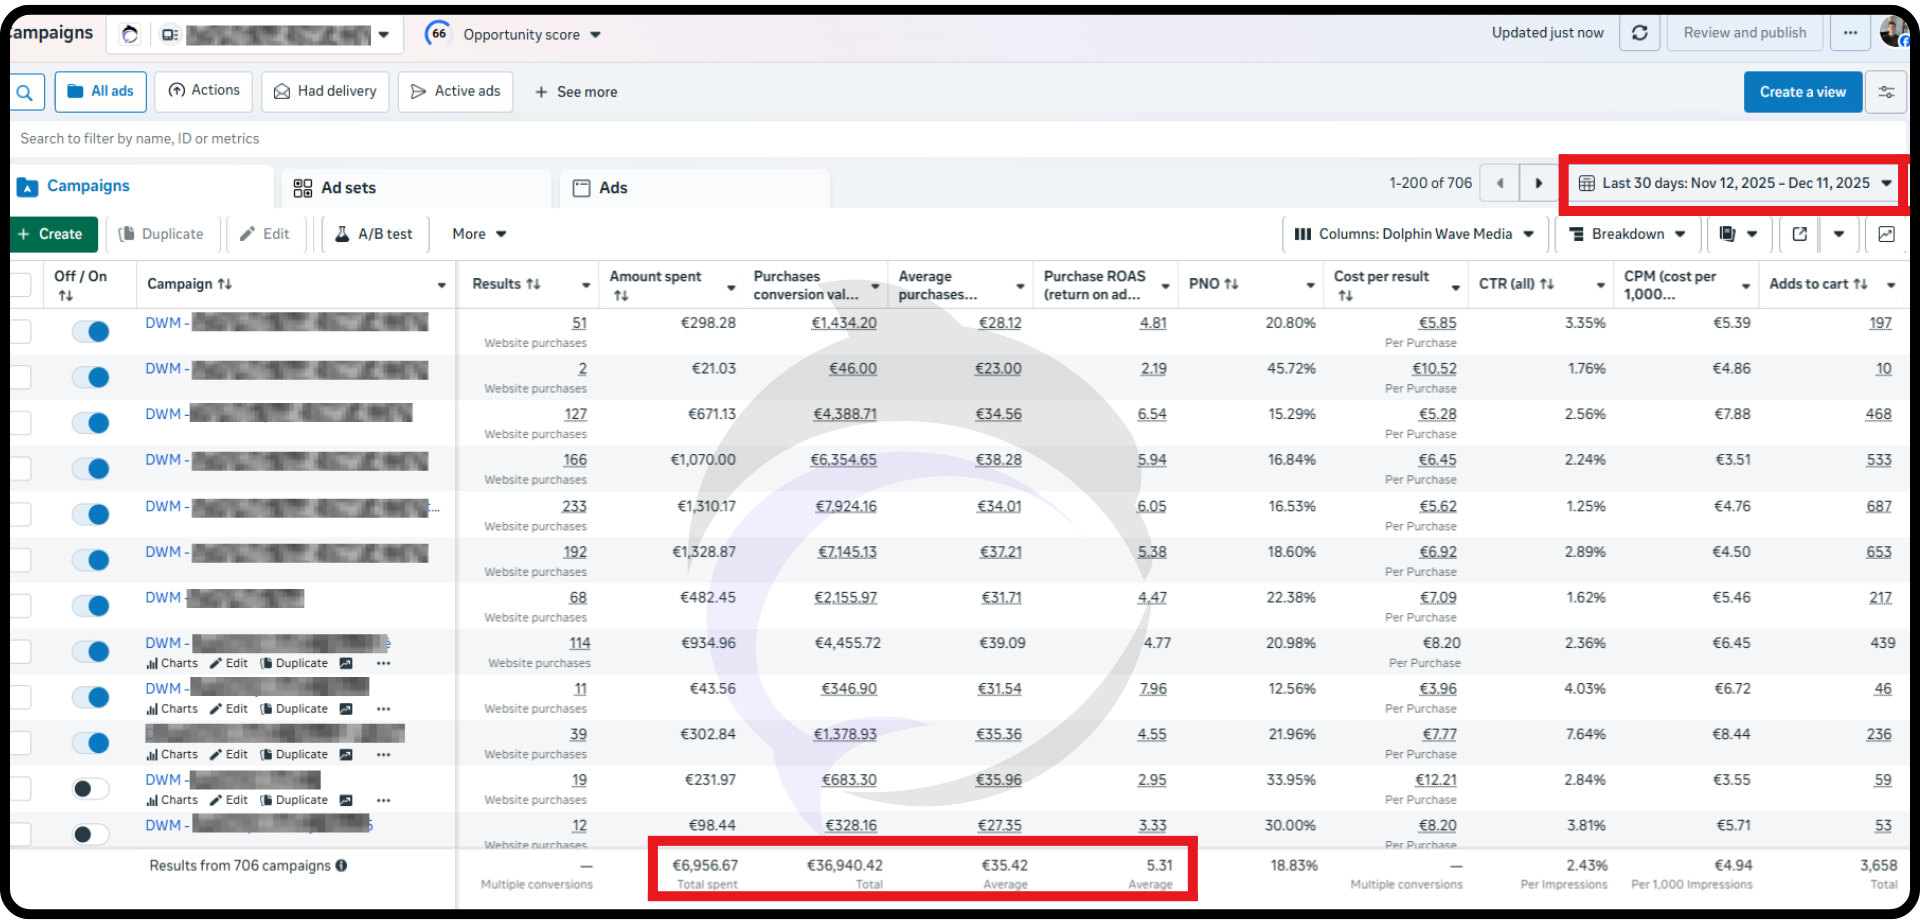Toggle off the €671.13 campaign

[x=91, y=423]
